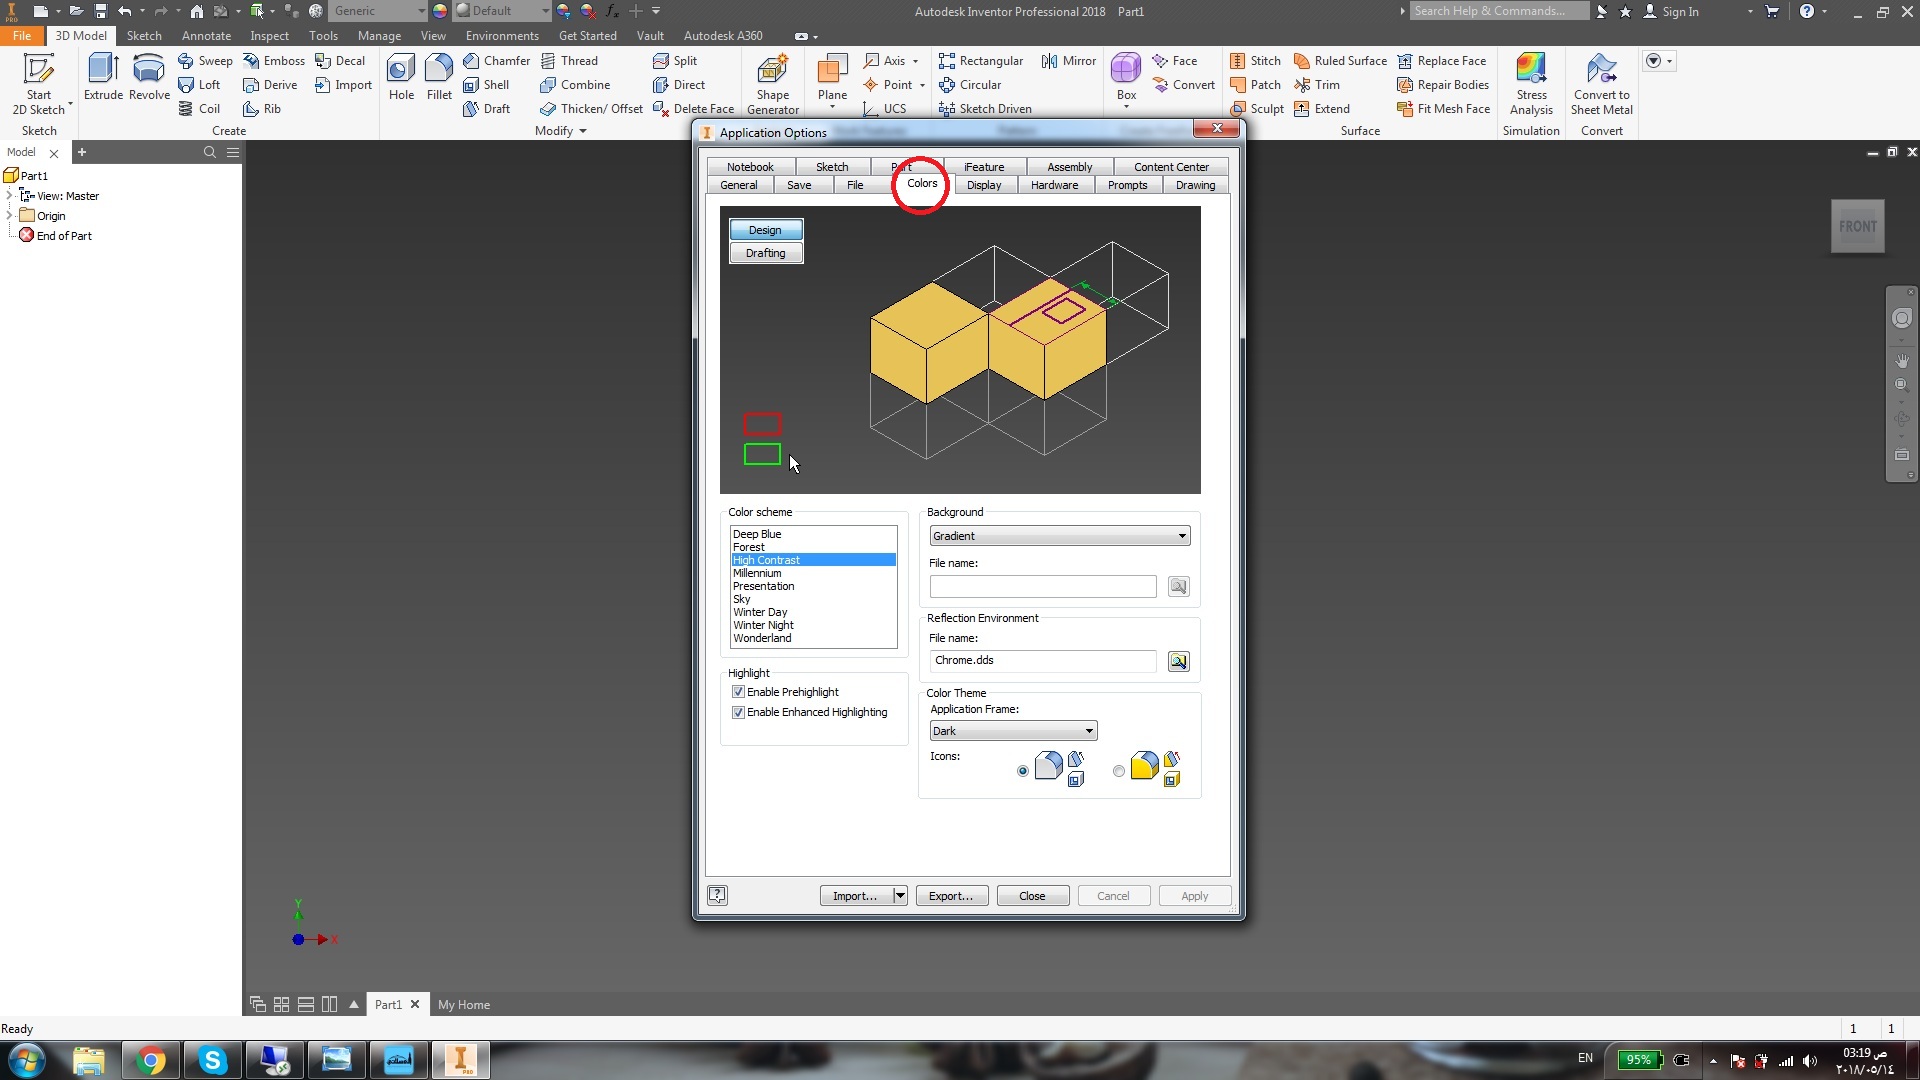The height and width of the screenshot is (1080, 1920).
Task: Switch to the Display tab
Action: click(983, 185)
